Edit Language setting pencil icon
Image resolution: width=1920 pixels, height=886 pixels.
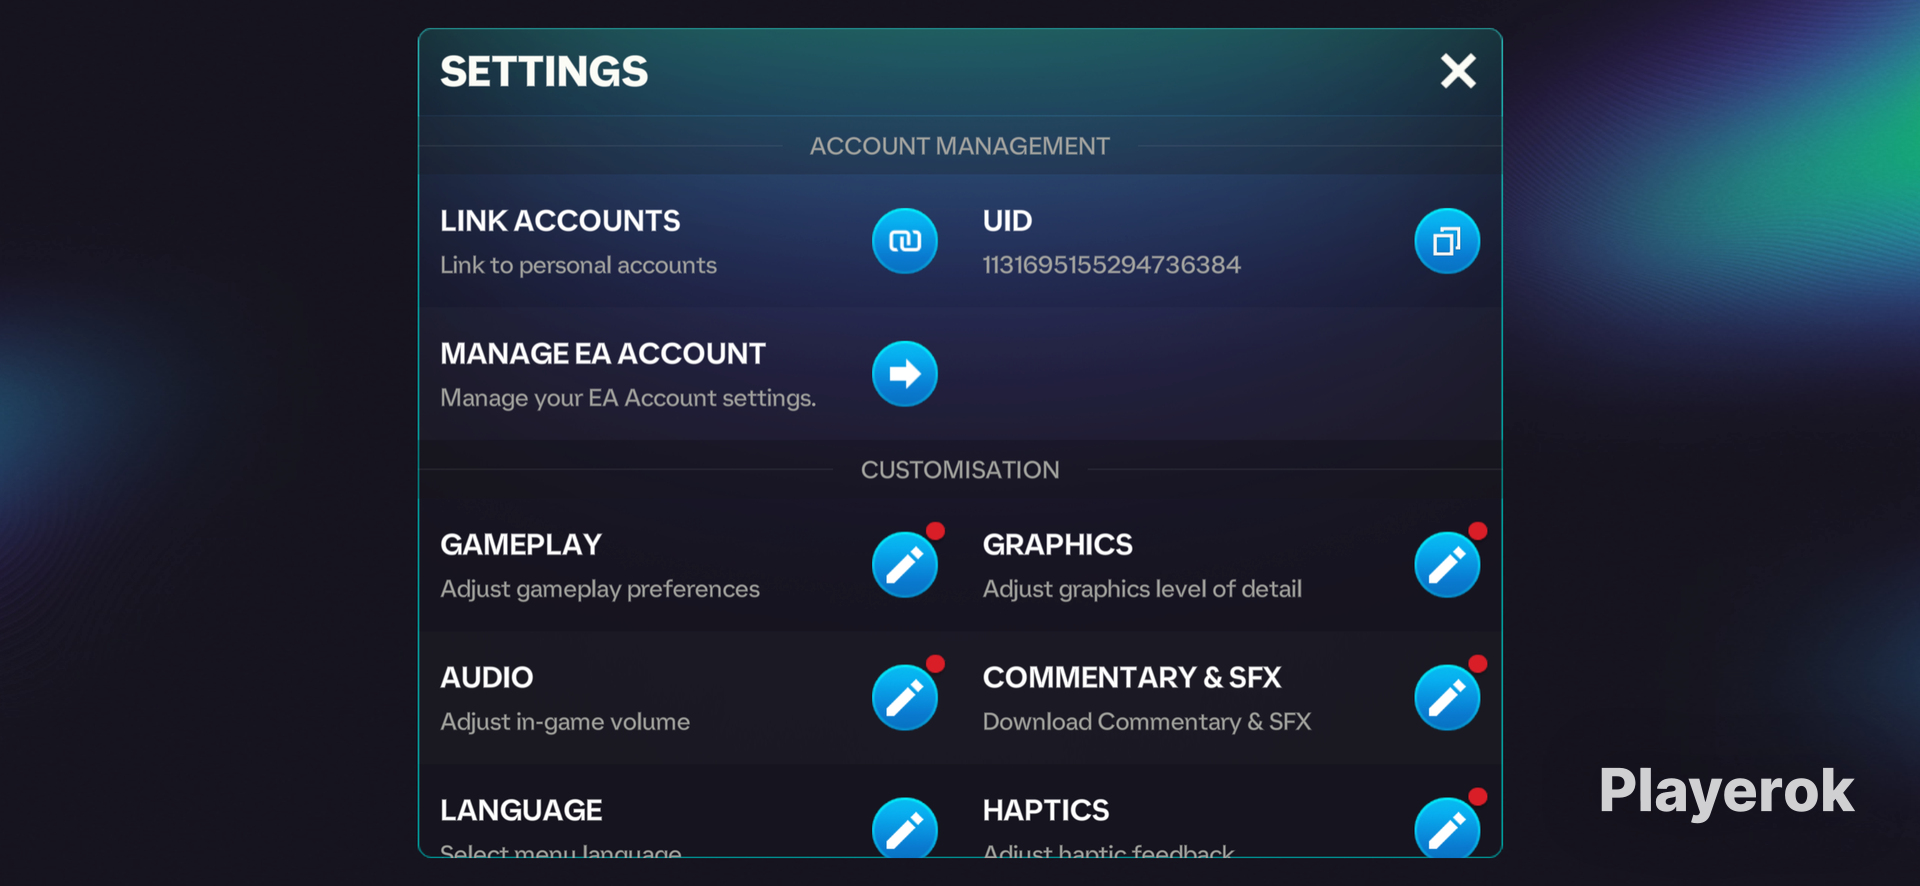904,827
